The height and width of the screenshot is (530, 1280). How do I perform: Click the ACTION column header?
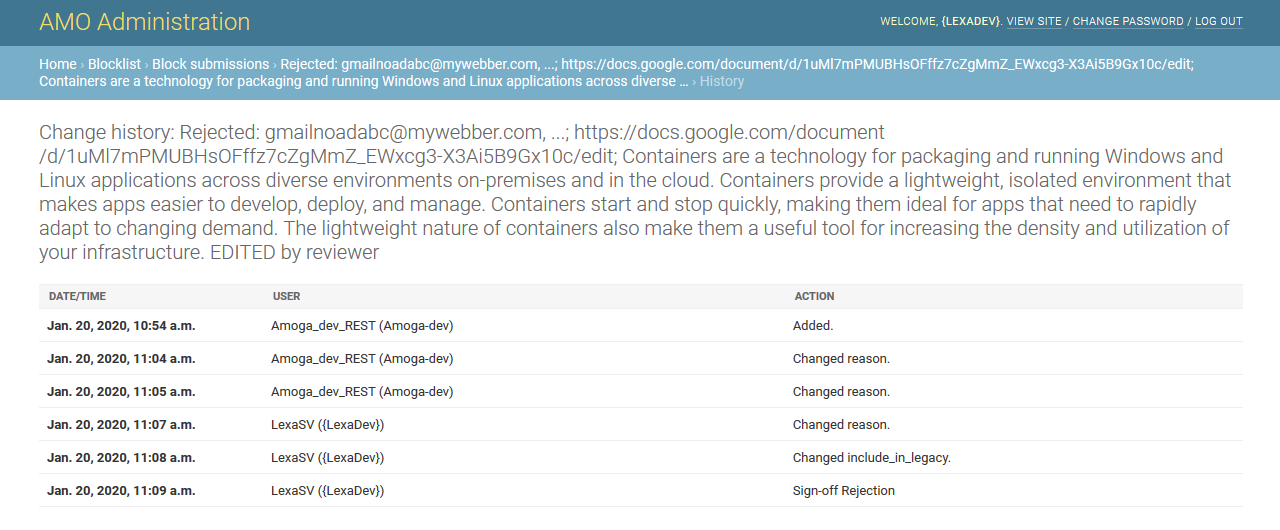[x=815, y=296]
